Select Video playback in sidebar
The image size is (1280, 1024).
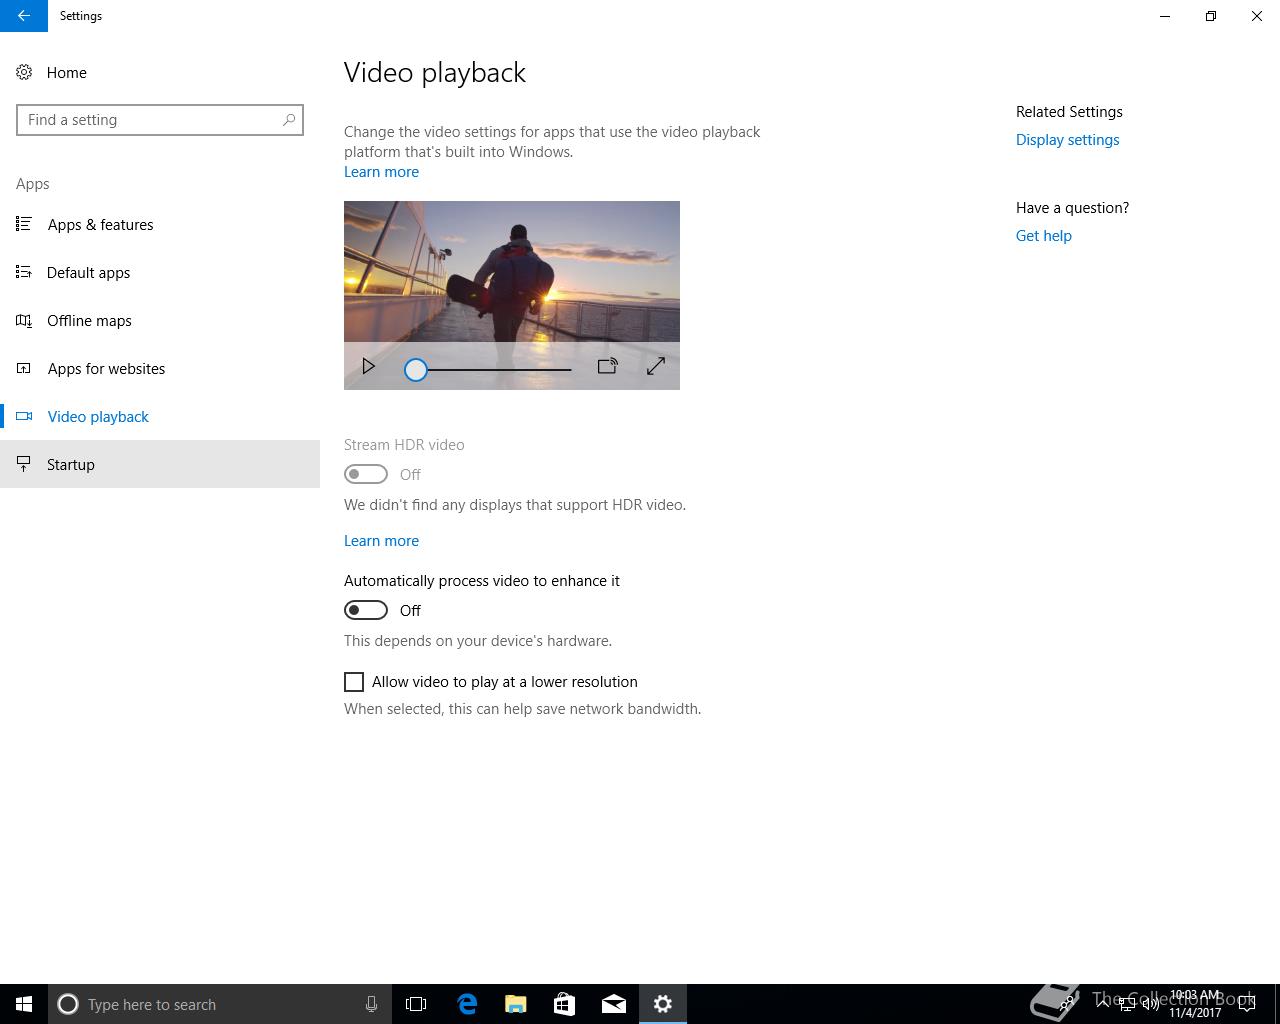point(160,417)
